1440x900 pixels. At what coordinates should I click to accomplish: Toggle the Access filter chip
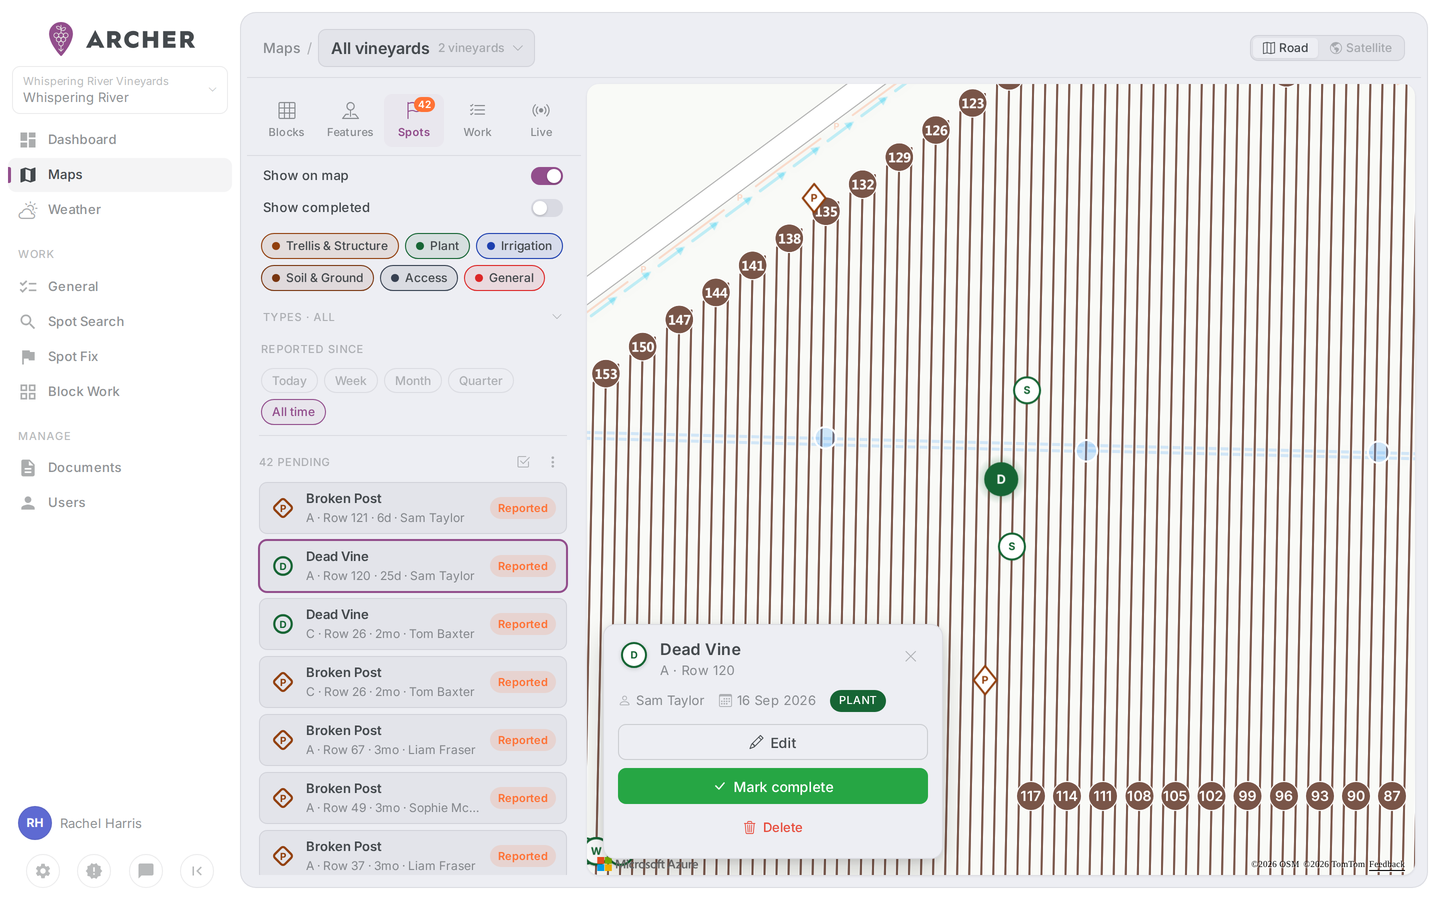[x=419, y=278]
